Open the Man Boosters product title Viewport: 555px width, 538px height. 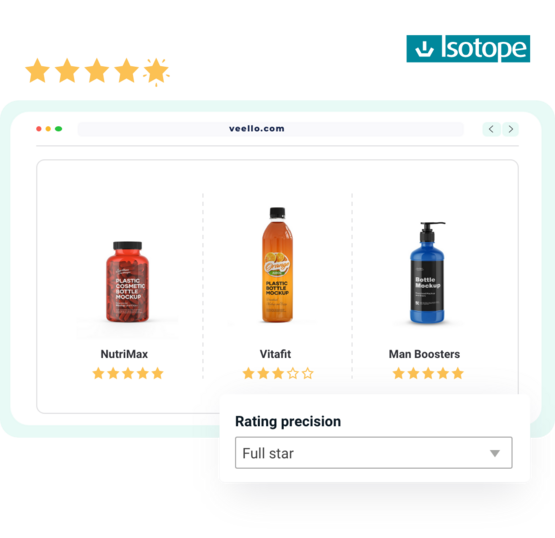(x=424, y=354)
